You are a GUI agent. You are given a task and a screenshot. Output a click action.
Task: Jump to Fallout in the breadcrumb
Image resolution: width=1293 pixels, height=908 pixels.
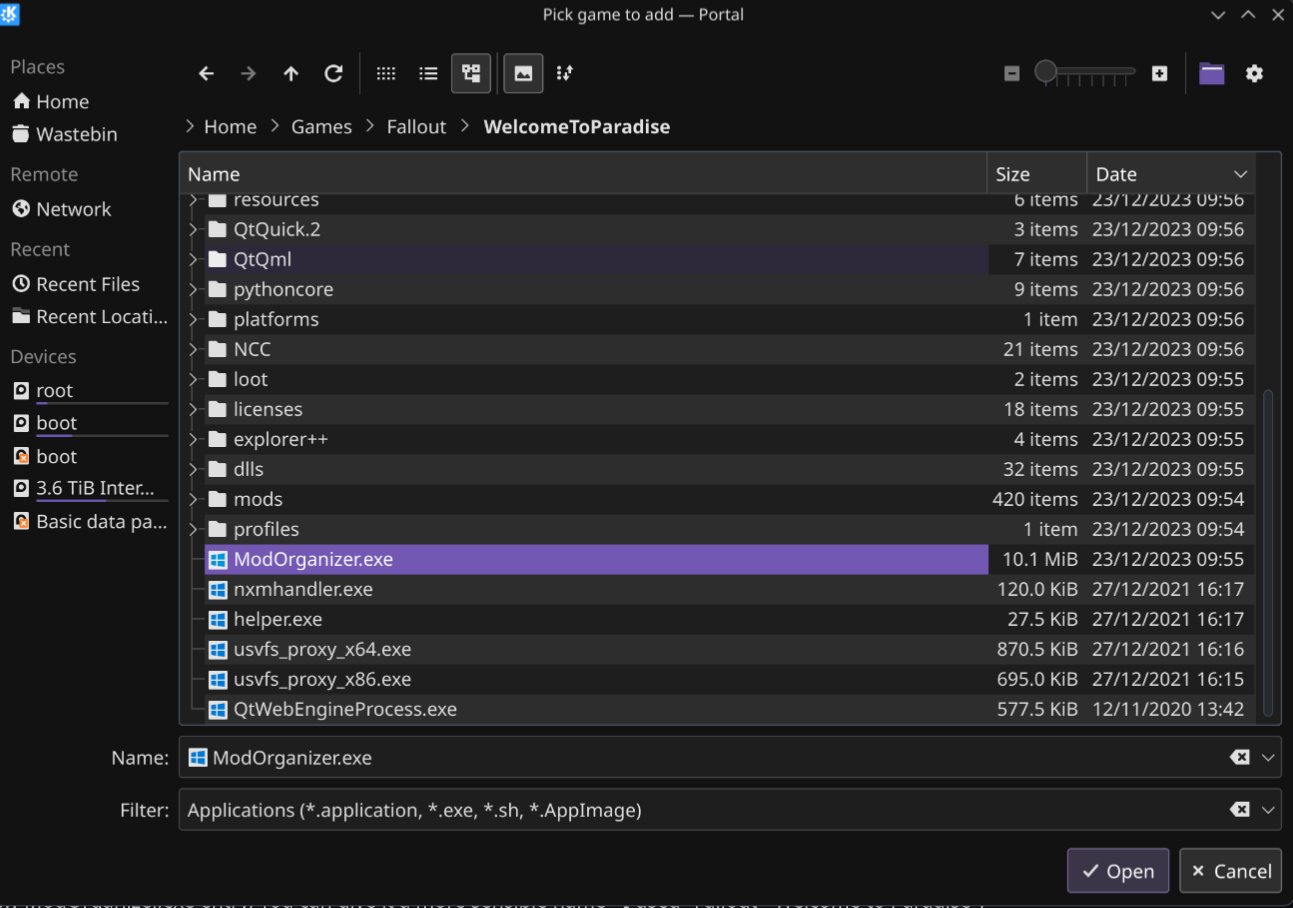pyautogui.click(x=416, y=127)
